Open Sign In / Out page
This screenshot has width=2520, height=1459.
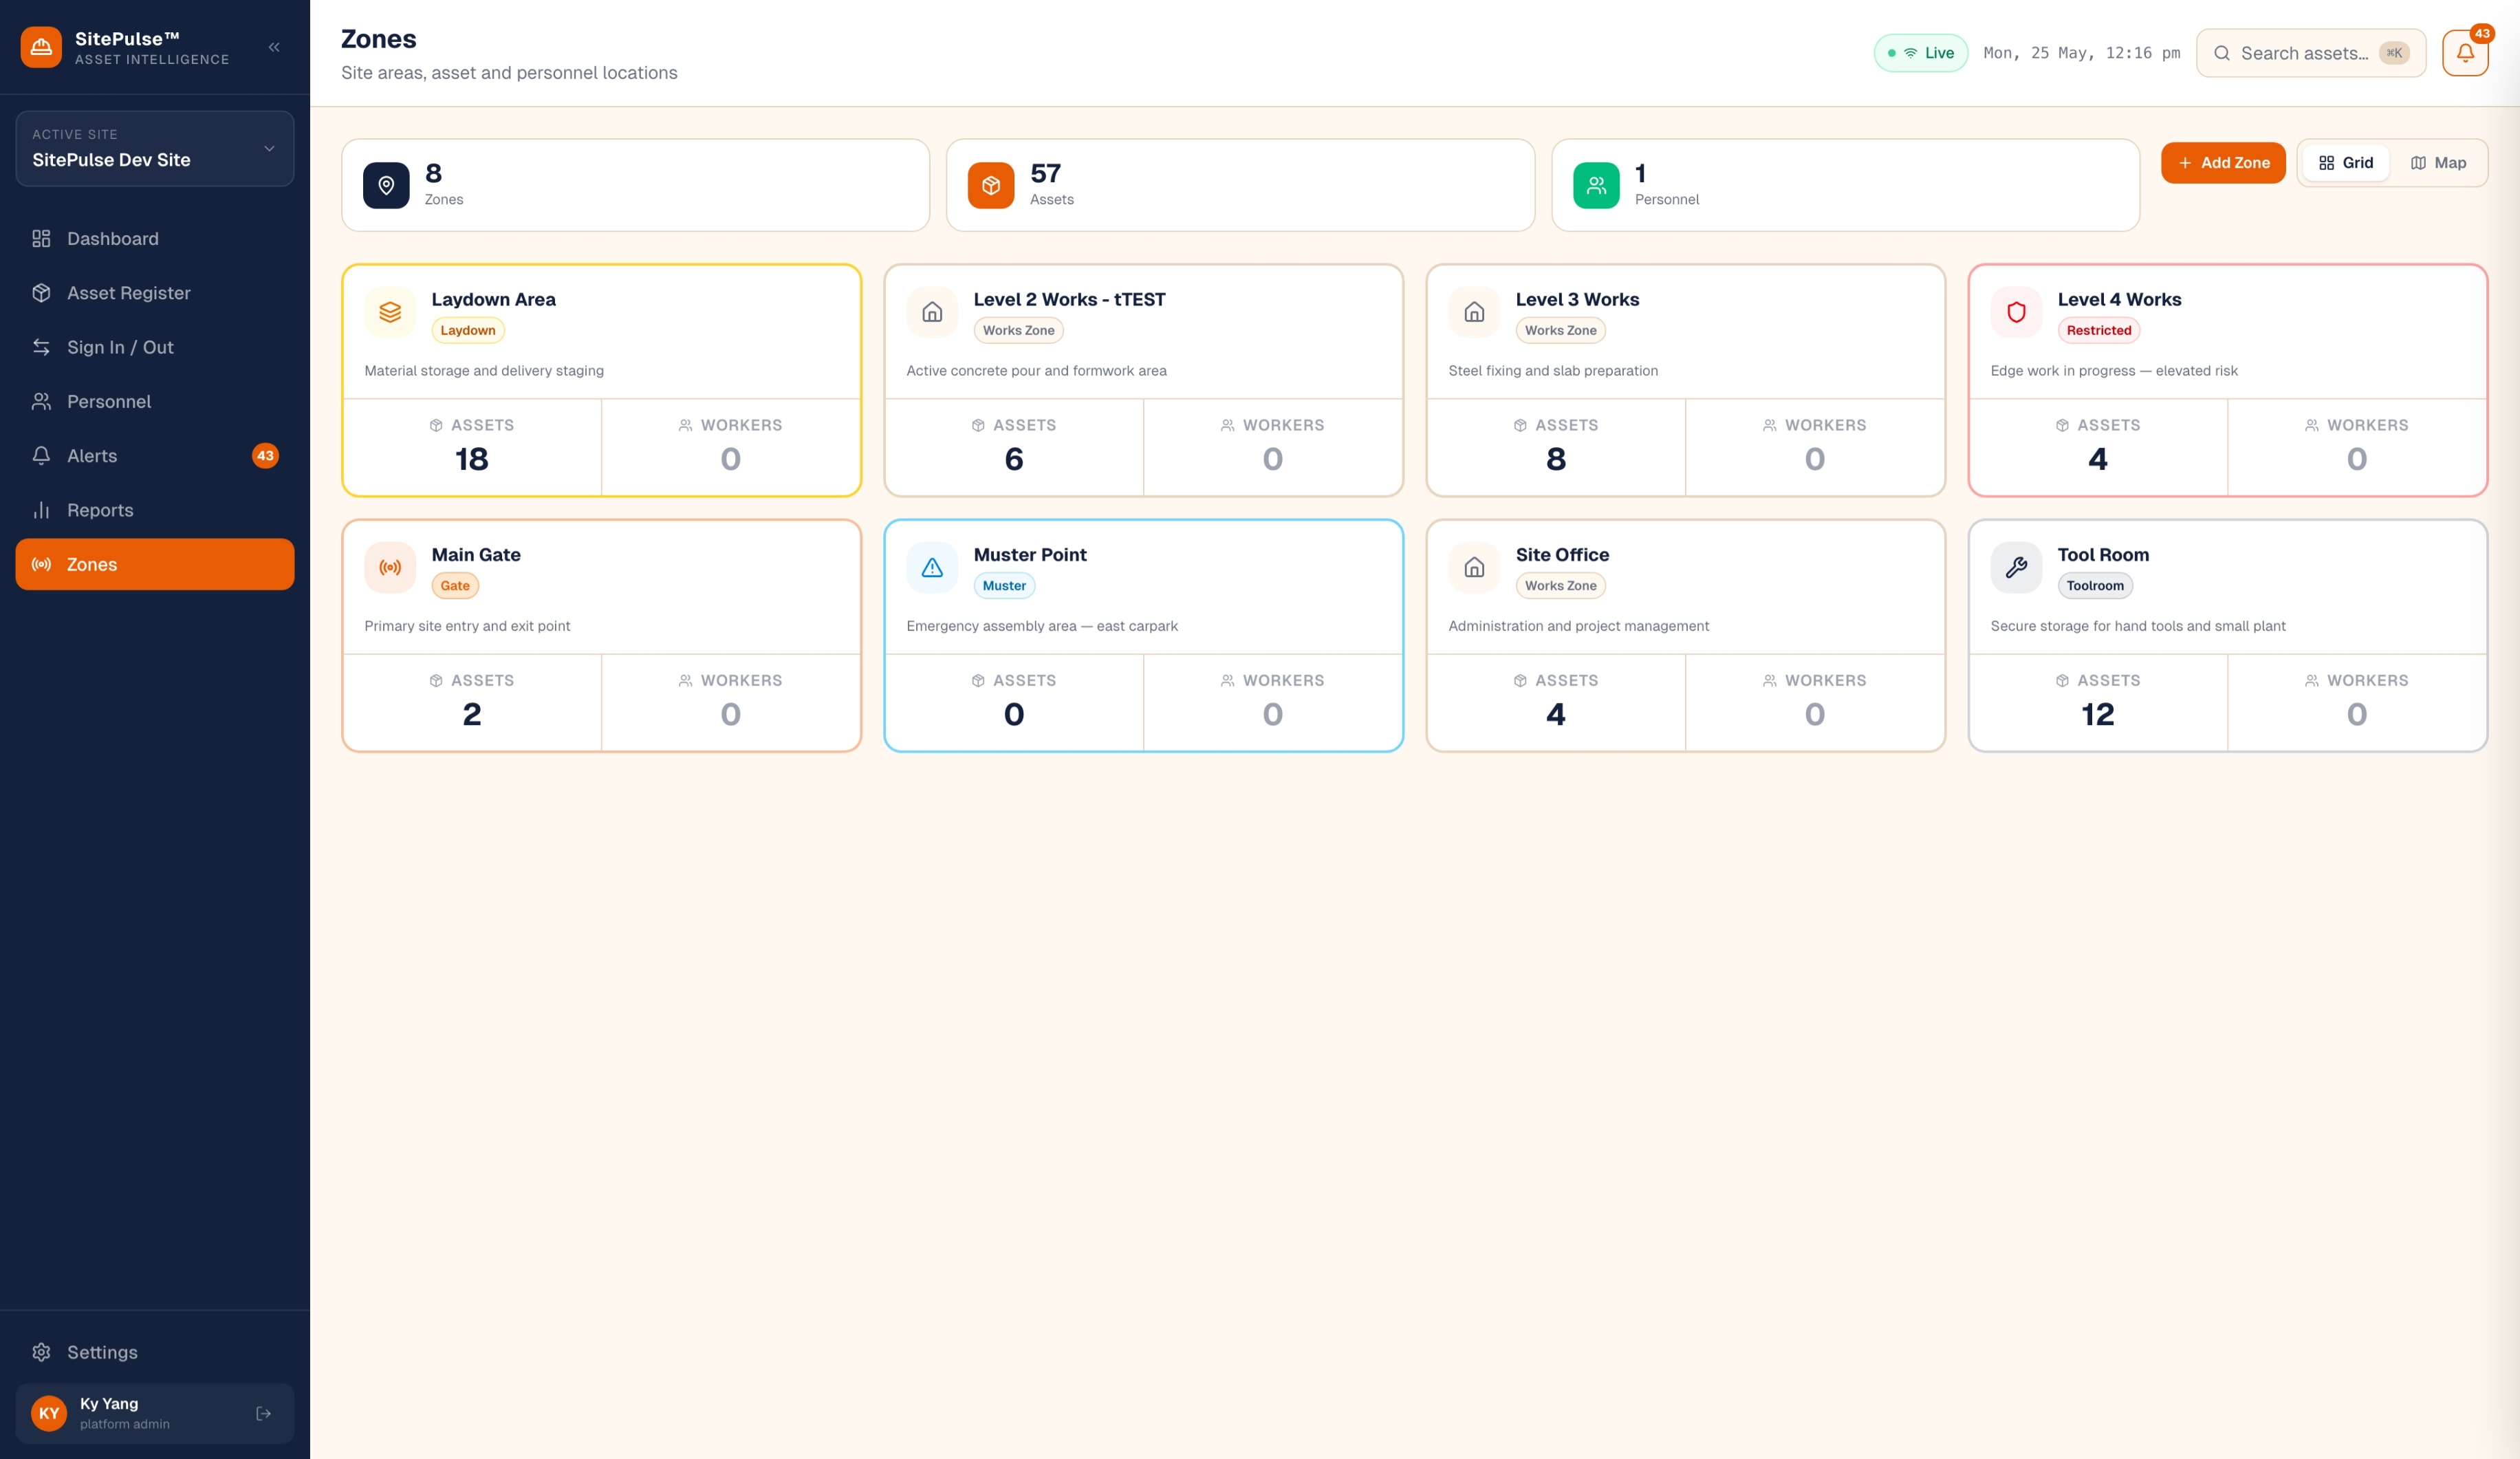155,347
